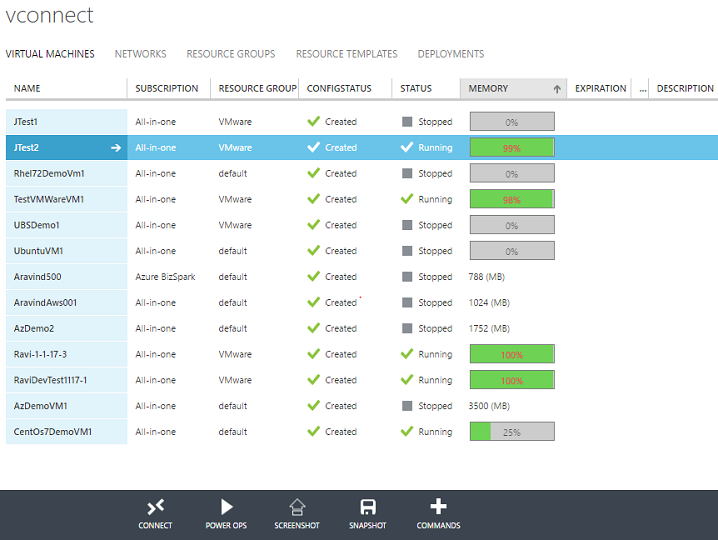Open Power Ops play icon
The height and width of the screenshot is (540, 718).
tap(226, 507)
